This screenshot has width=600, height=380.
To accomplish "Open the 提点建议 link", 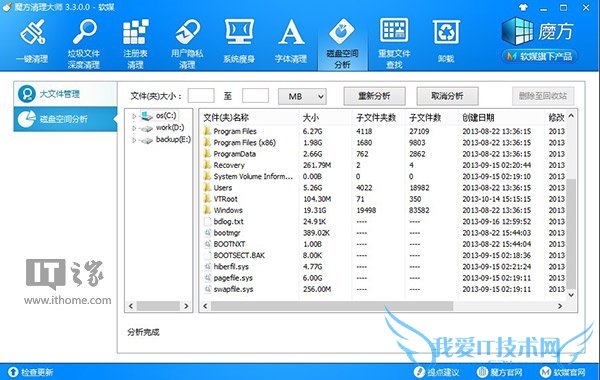I will tap(436, 372).
